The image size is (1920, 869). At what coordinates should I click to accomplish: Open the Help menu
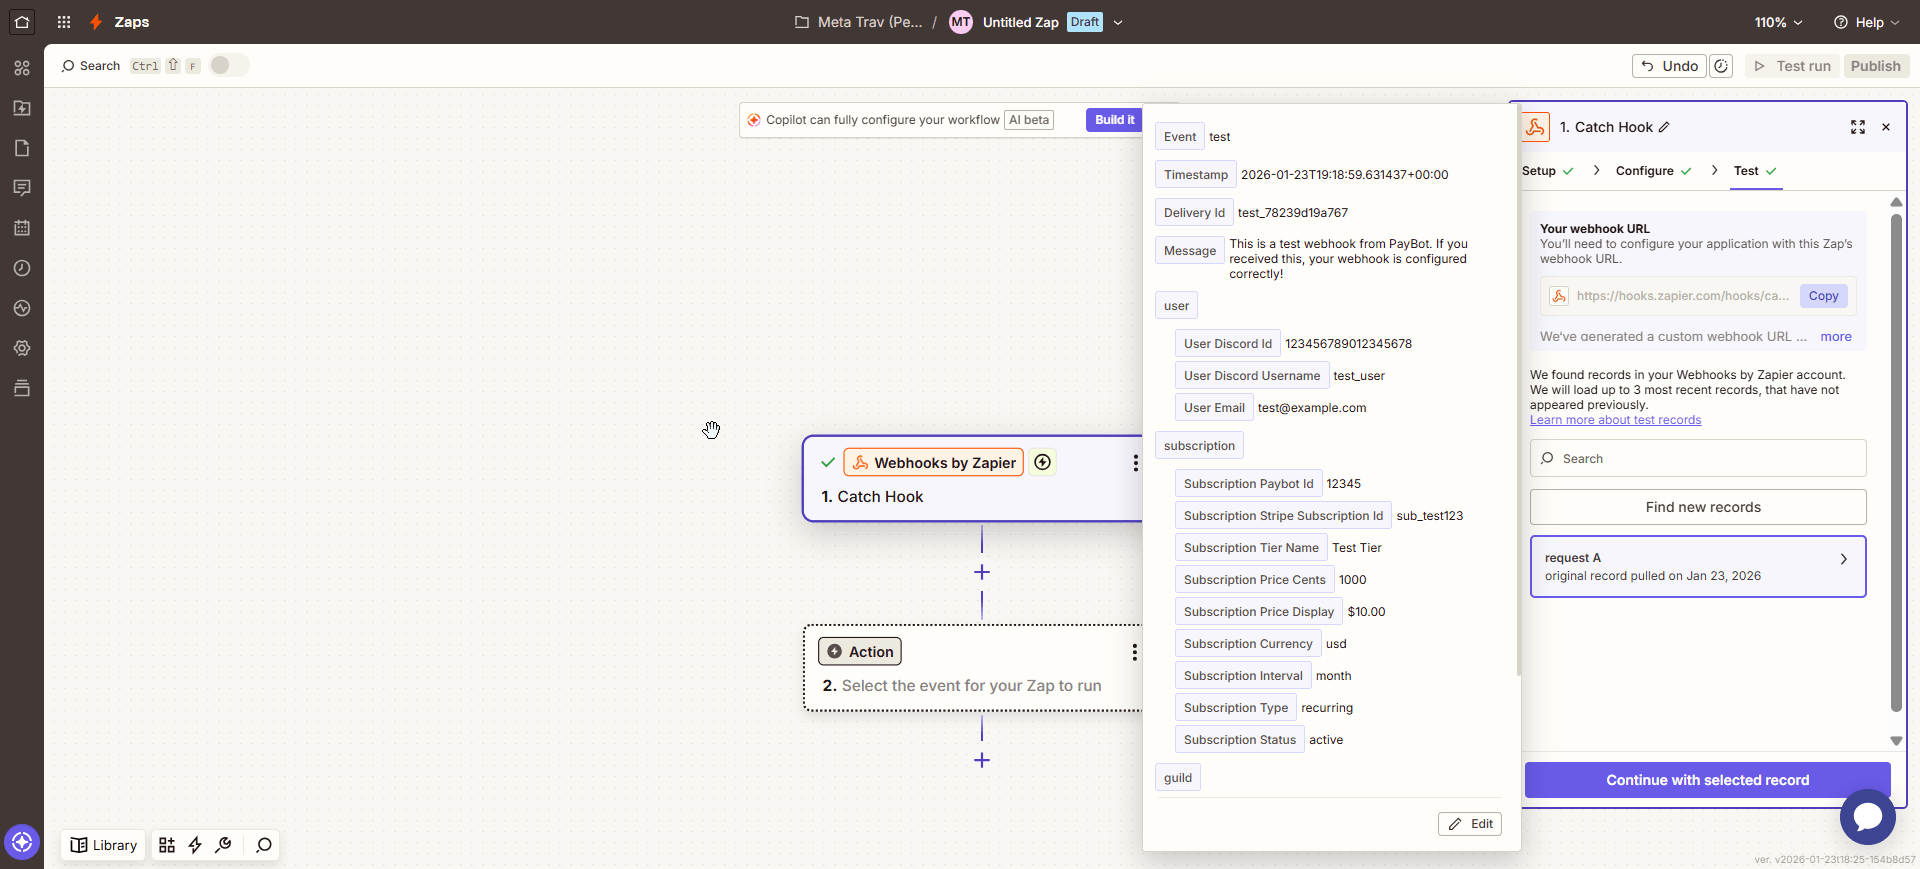point(1866,22)
